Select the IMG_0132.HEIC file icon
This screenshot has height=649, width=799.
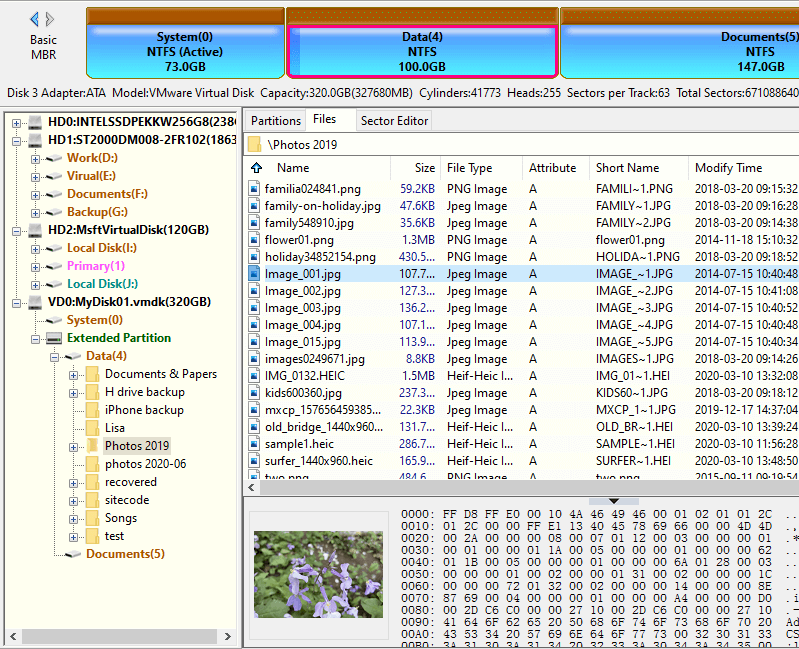pyautogui.click(x=255, y=376)
